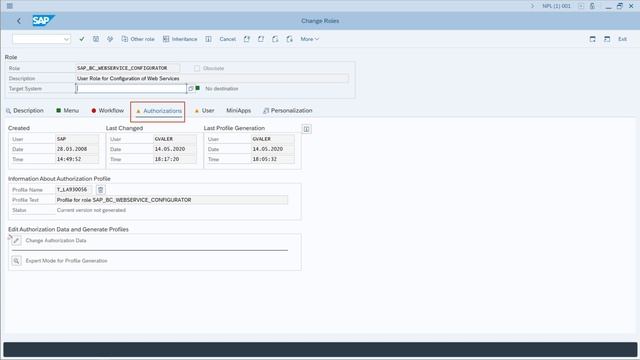Viewport: 640px width, 360px height.
Task: Click the Description field text
Action: pyautogui.click(x=212, y=78)
